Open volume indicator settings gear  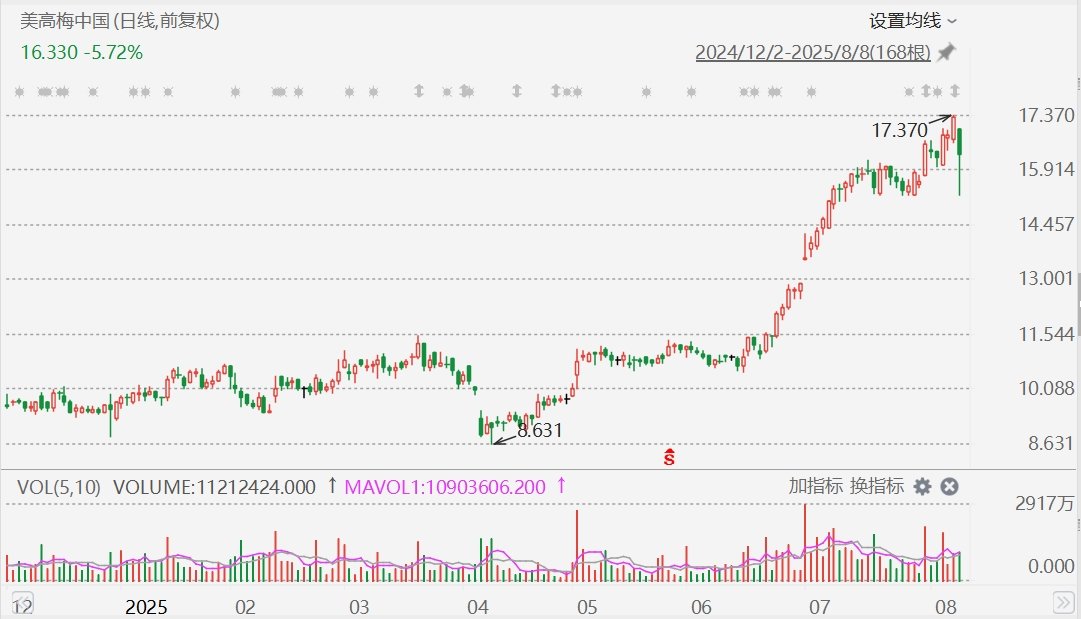pos(922,487)
